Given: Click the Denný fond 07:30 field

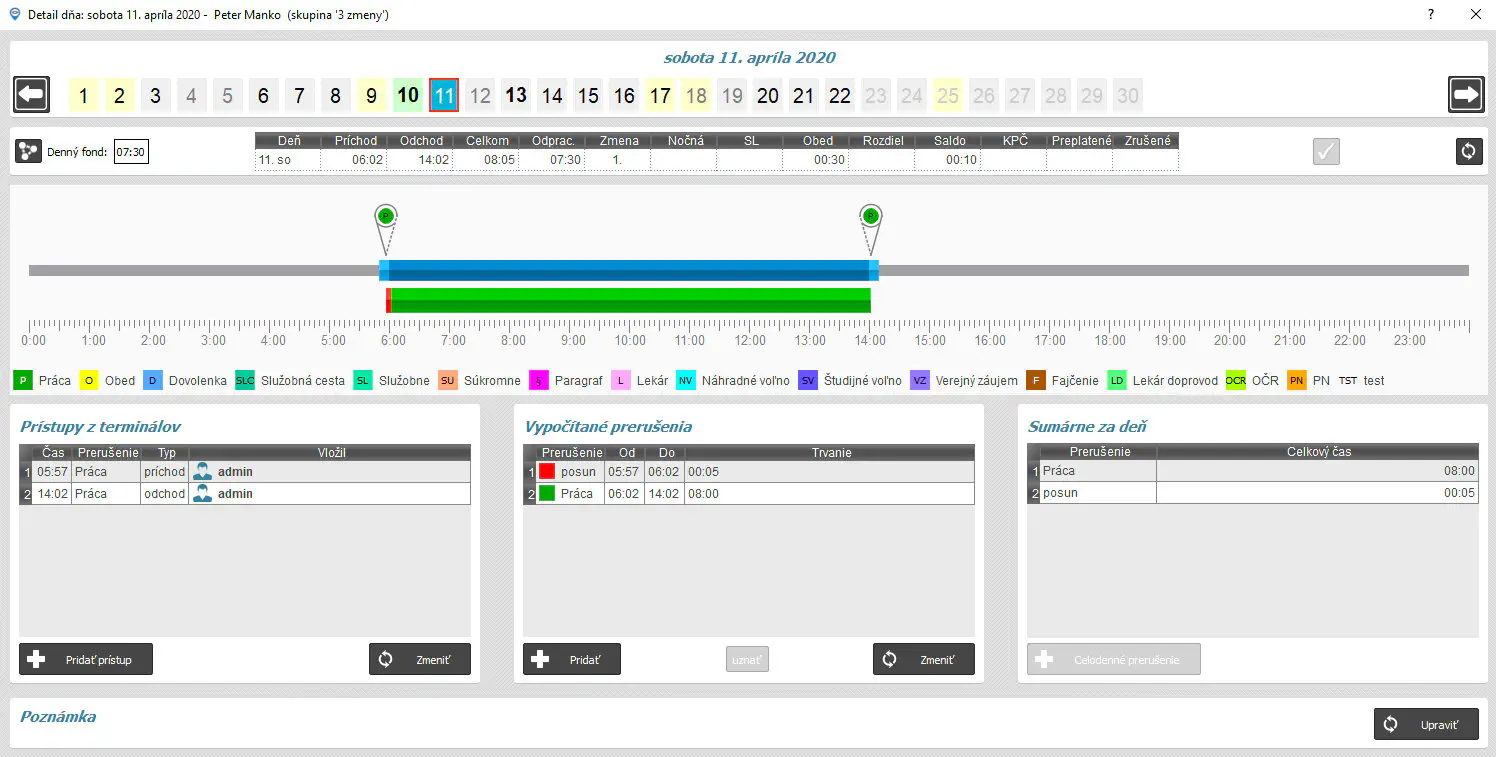Looking at the screenshot, I should click(x=131, y=152).
